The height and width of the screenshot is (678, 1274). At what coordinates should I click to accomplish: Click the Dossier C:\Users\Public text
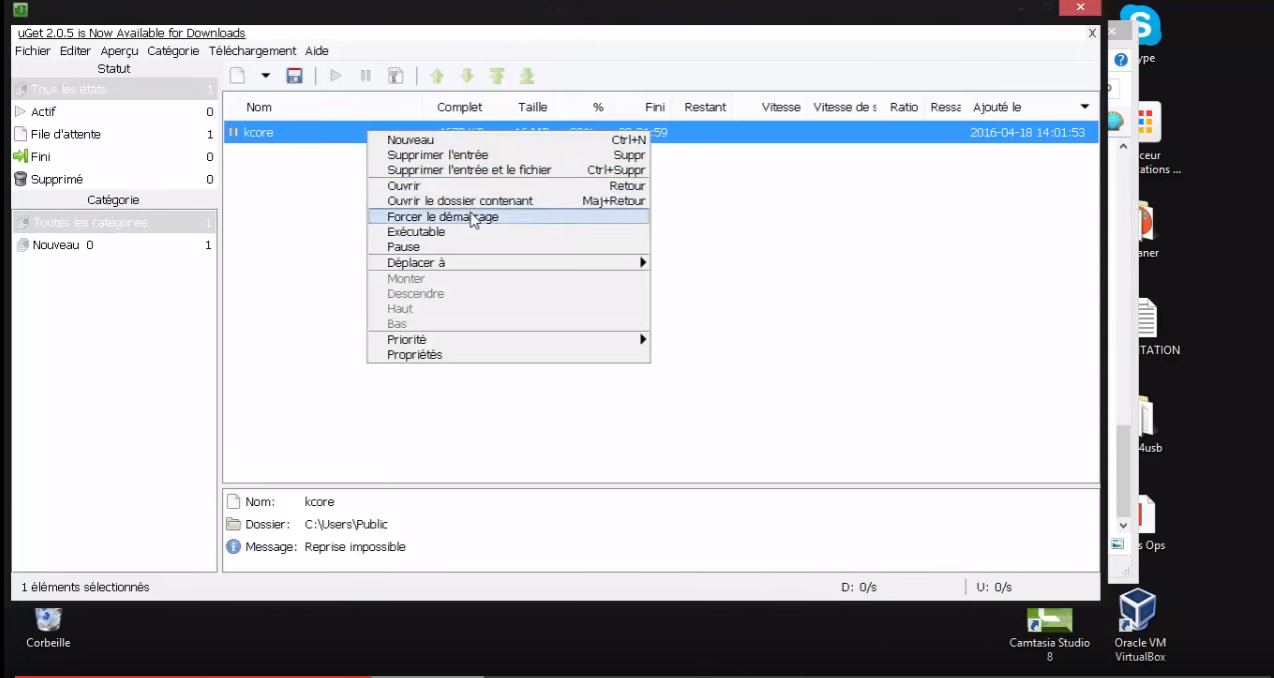click(346, 524)
